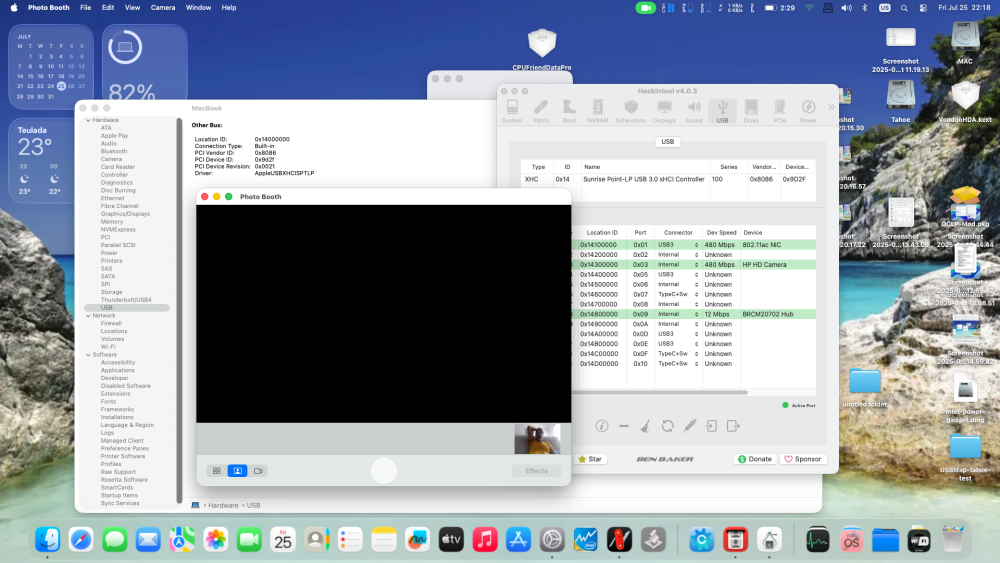Open the Extensions section in Hackintool
1000x563 pixels.
[x=631, y=112]
